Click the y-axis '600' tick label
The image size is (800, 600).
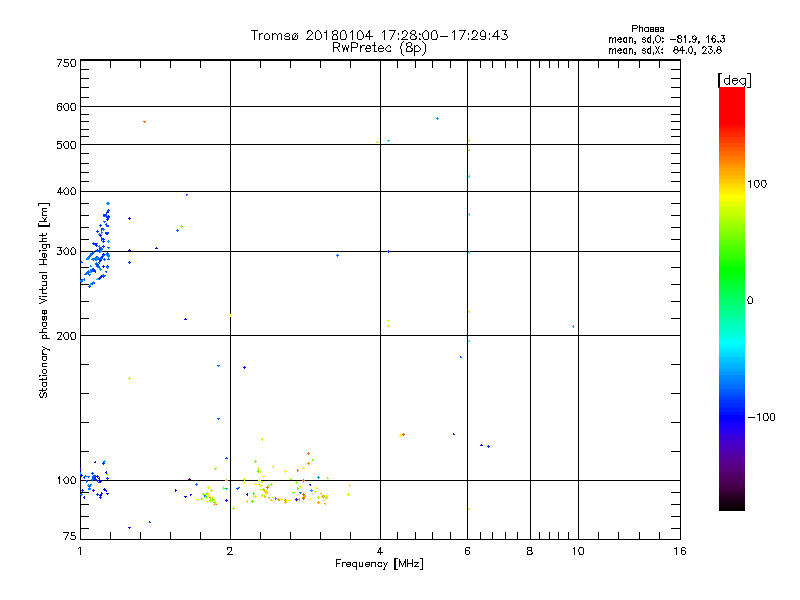66,107
